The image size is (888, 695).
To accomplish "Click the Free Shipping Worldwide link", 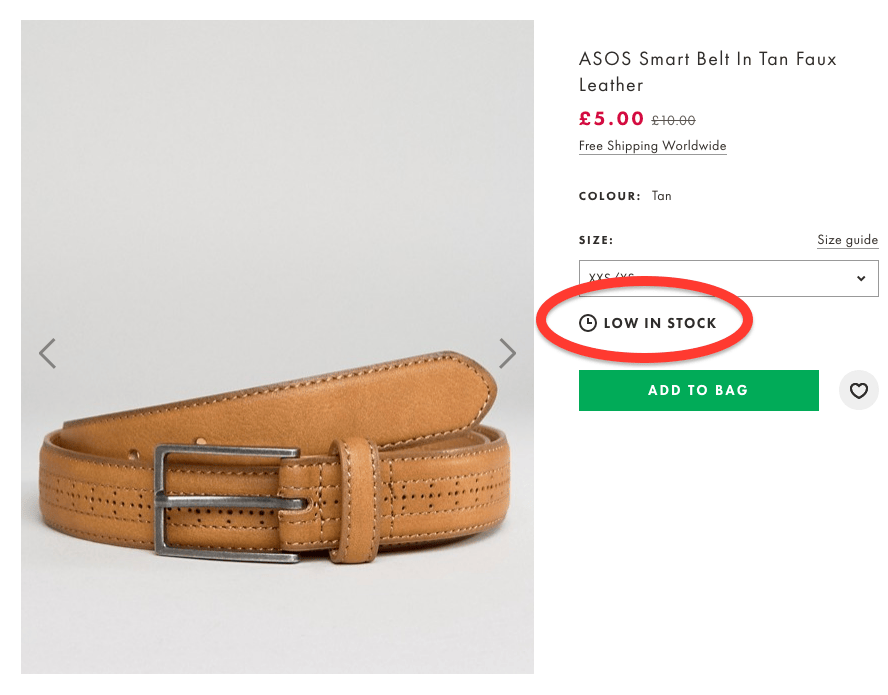I will pyautogui.click(x=652, y=146).
